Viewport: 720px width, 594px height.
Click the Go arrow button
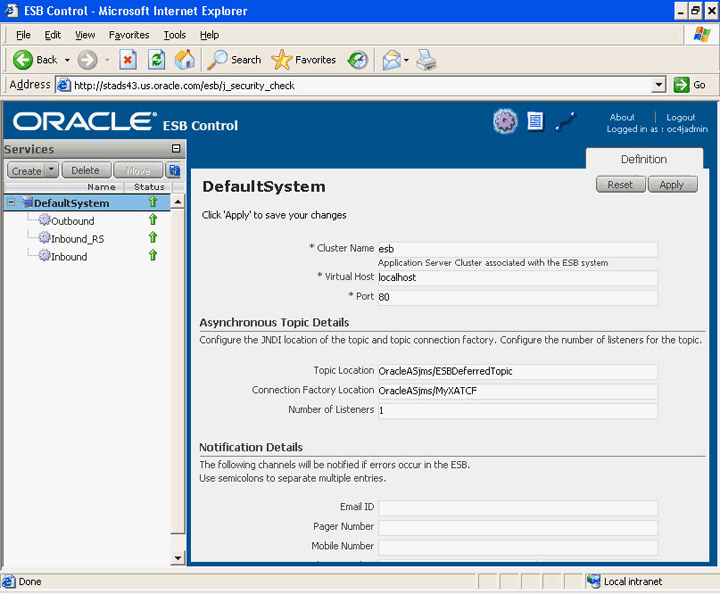[681, 85]
